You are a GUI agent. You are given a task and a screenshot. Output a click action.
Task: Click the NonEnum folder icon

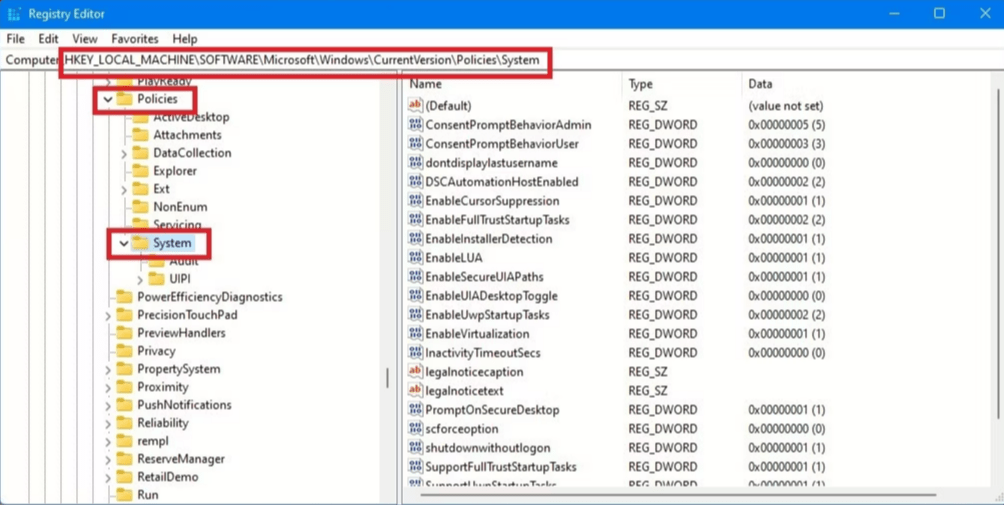(140, 207)
